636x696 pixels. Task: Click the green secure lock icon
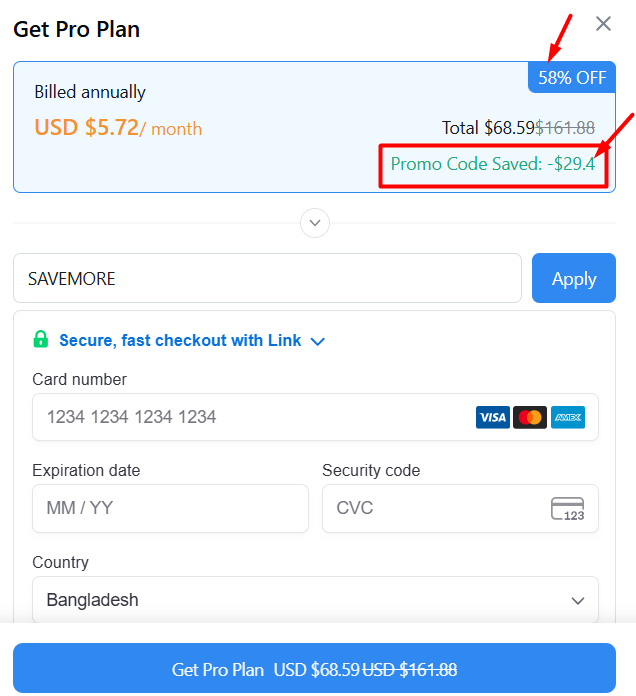point(41,340)
